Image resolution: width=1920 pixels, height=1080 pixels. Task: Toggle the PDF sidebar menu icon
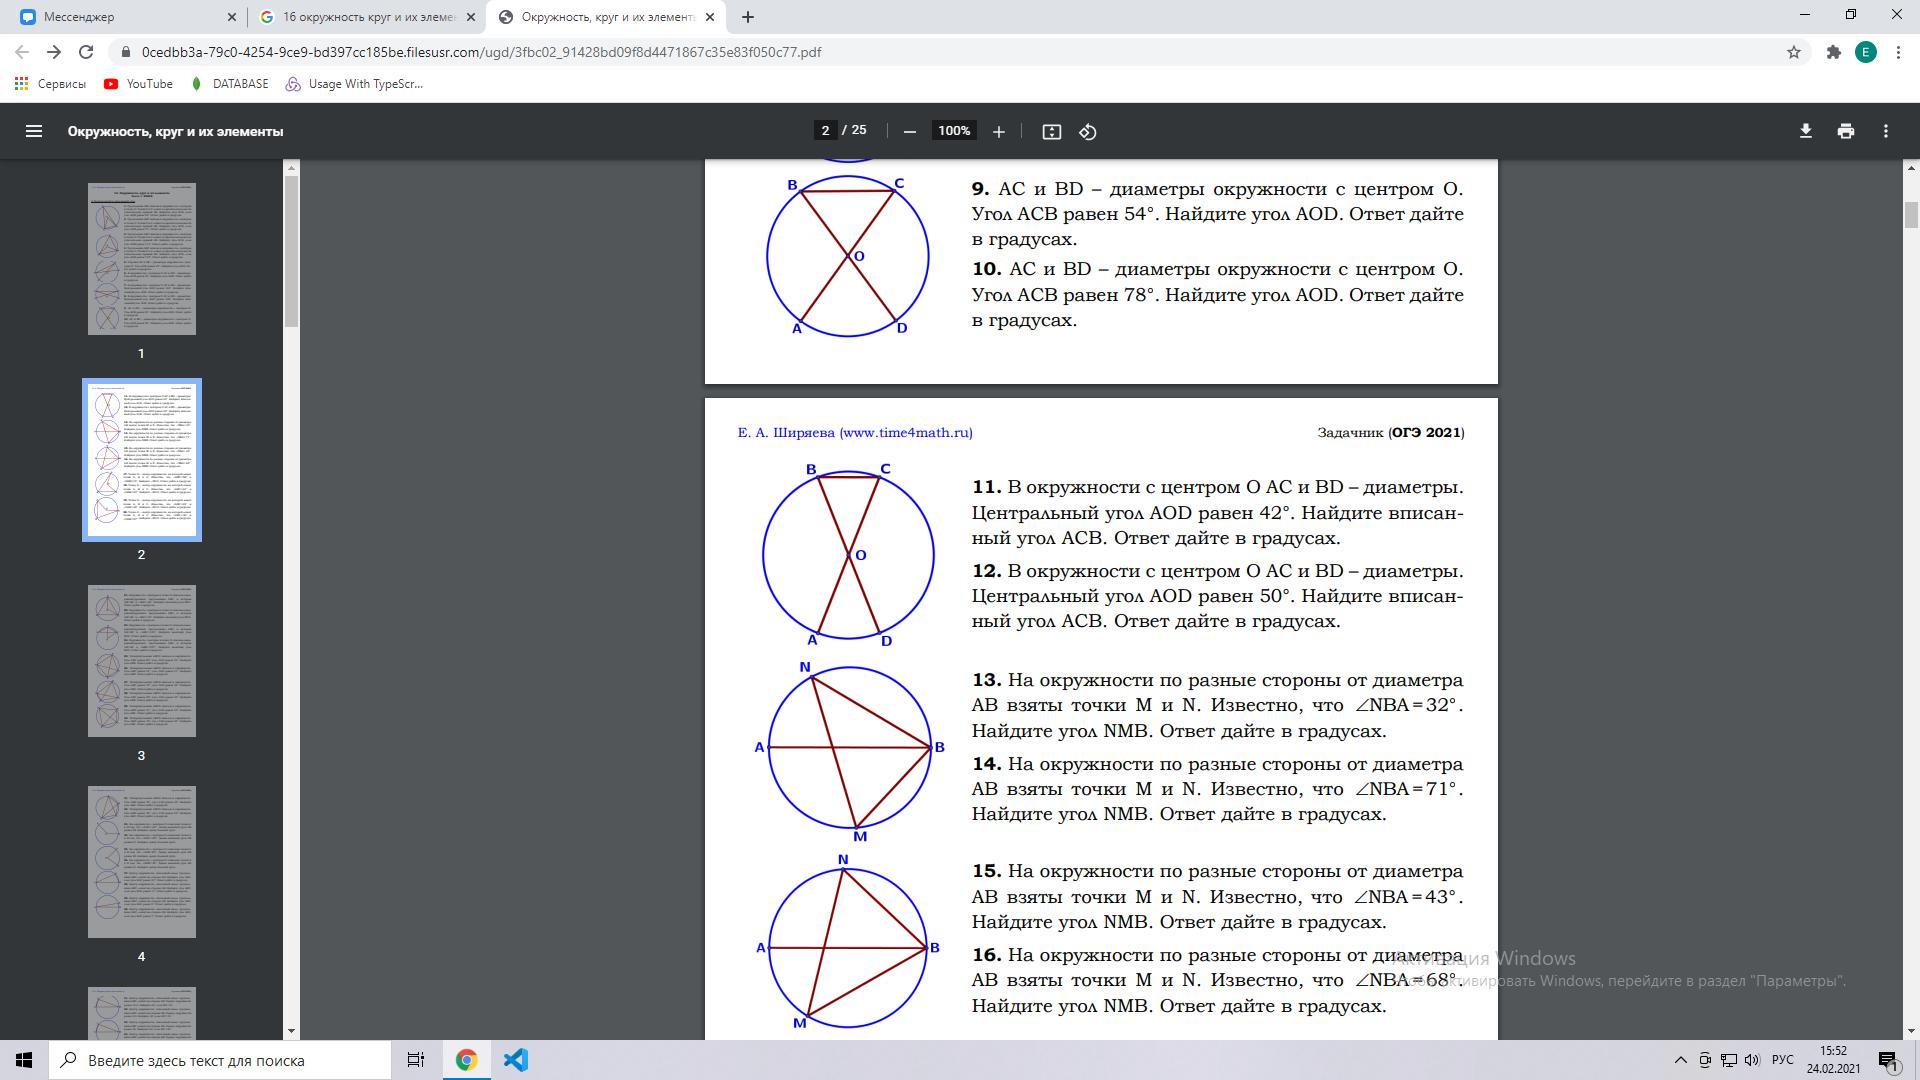[33, 131]
